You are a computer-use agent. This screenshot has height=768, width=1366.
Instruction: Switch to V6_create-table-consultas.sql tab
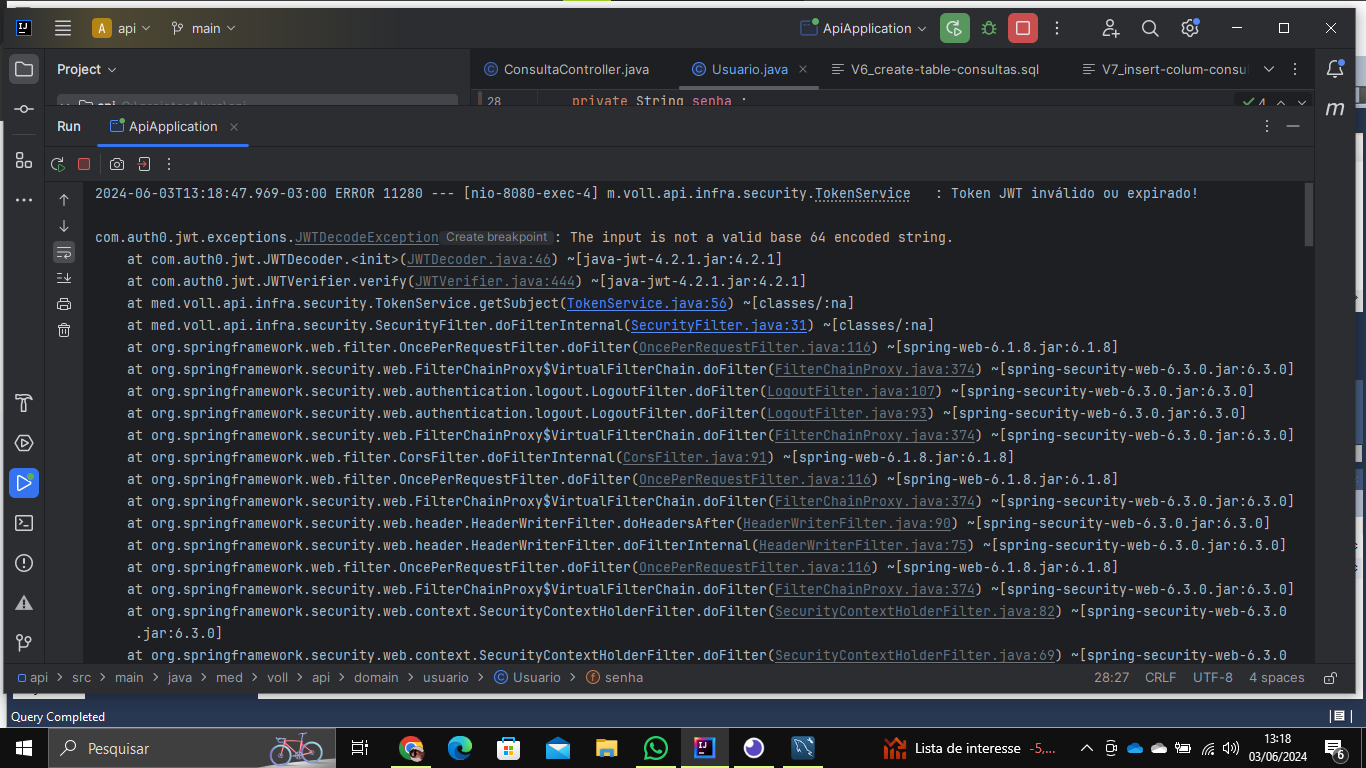tap(935, 69)
